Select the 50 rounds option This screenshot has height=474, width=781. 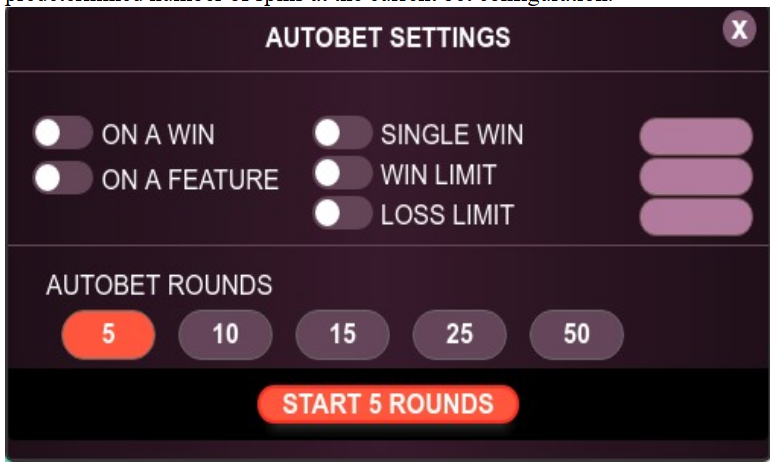pos(576,334)
